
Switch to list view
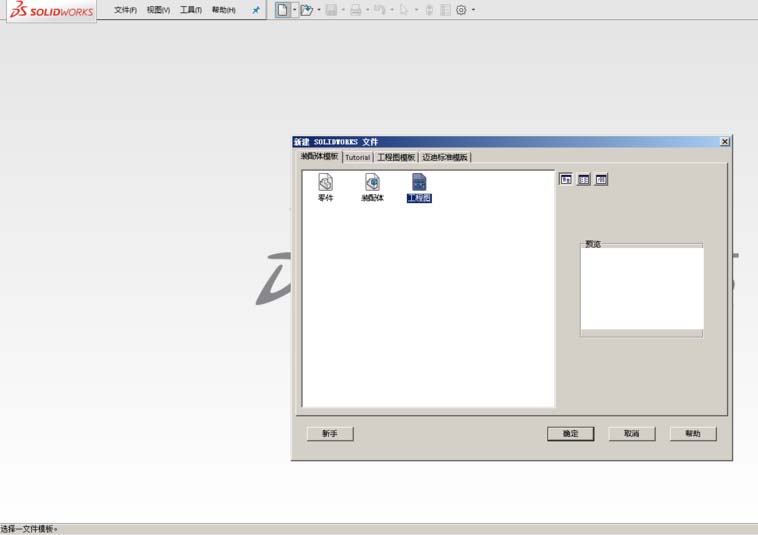point(583,179)
